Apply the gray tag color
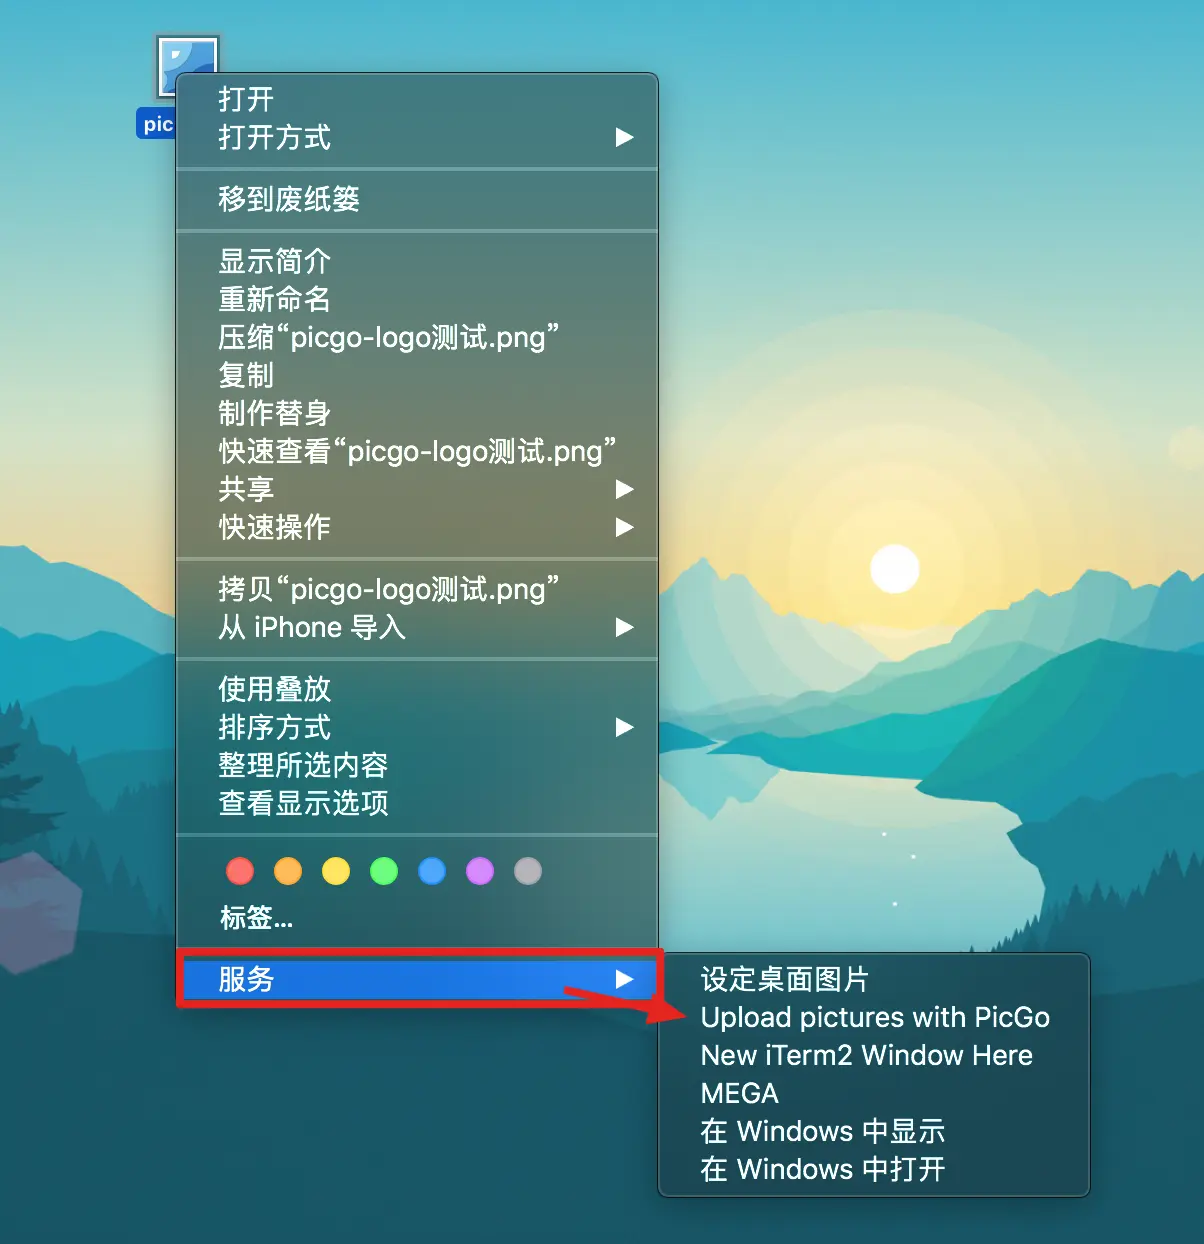The height and width of the screenshot is (1244, 1204). pyautogui.click(x=528, y=871)
